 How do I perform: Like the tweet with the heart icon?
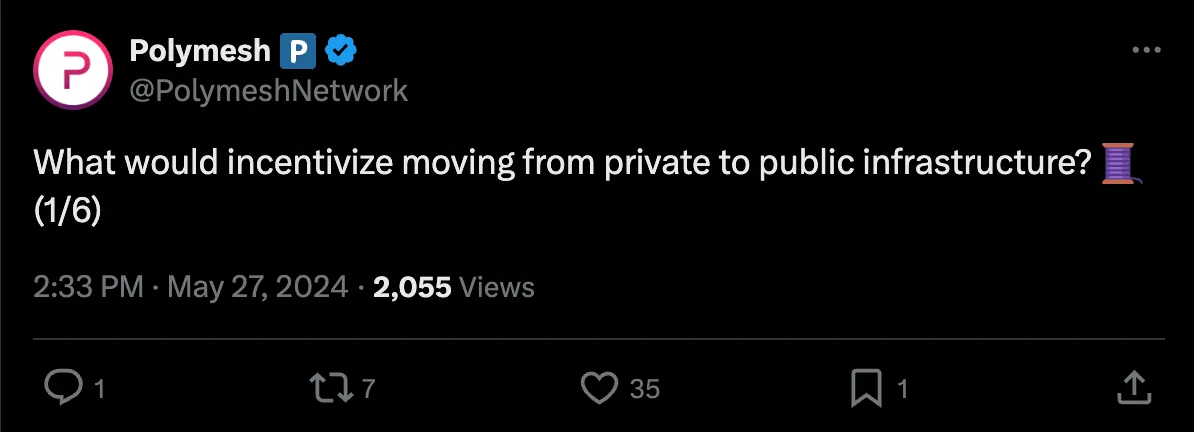600,388
